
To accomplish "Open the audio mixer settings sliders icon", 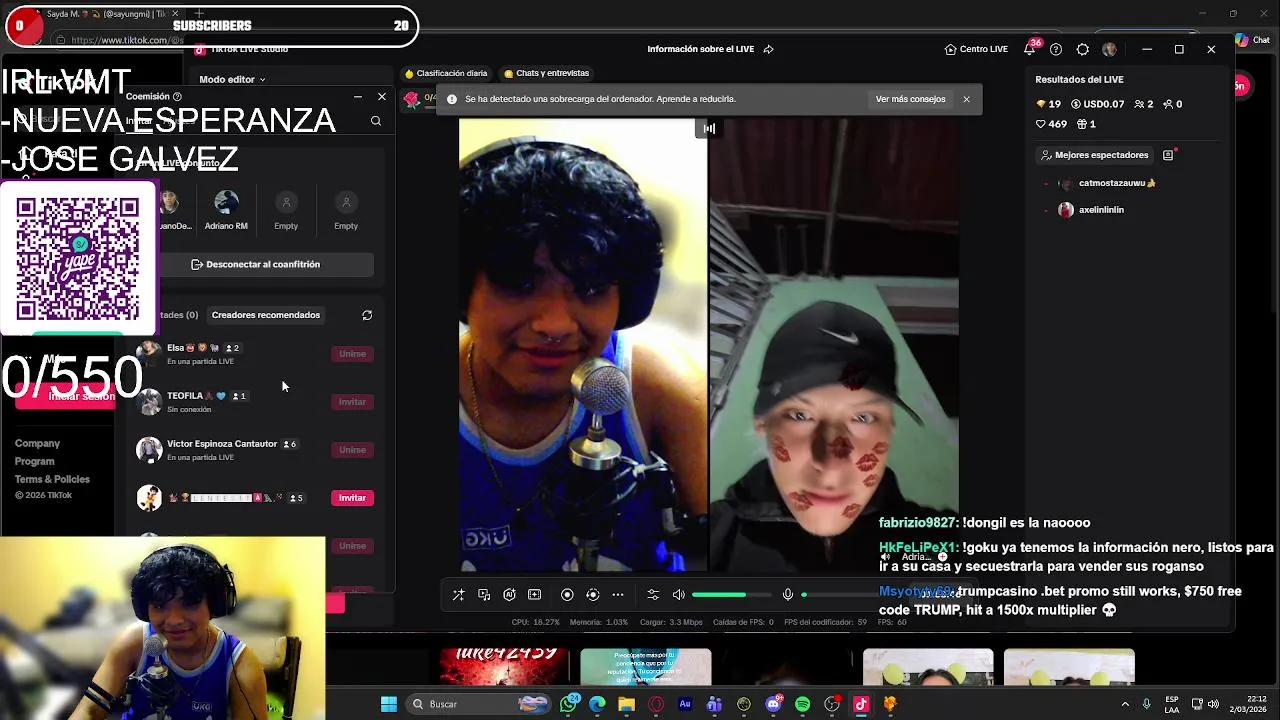I will click(653, 595).
